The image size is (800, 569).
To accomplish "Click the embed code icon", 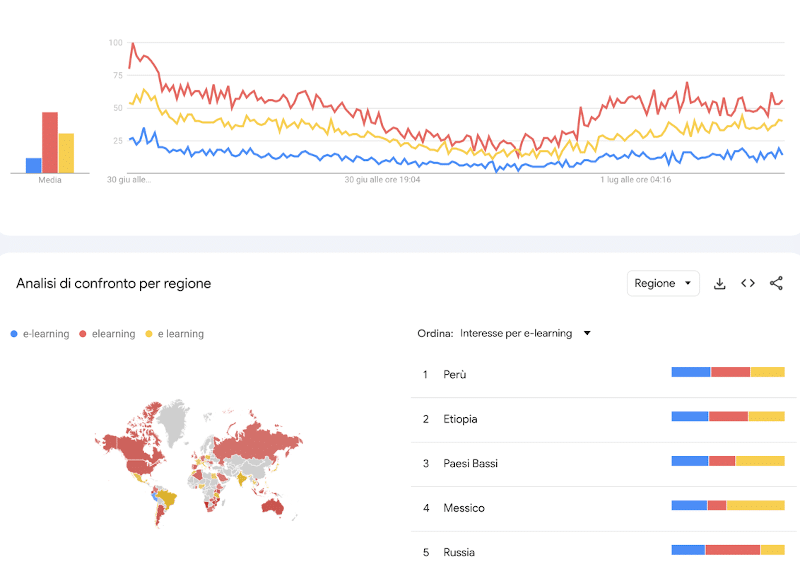I will click(x=748, y=284).
